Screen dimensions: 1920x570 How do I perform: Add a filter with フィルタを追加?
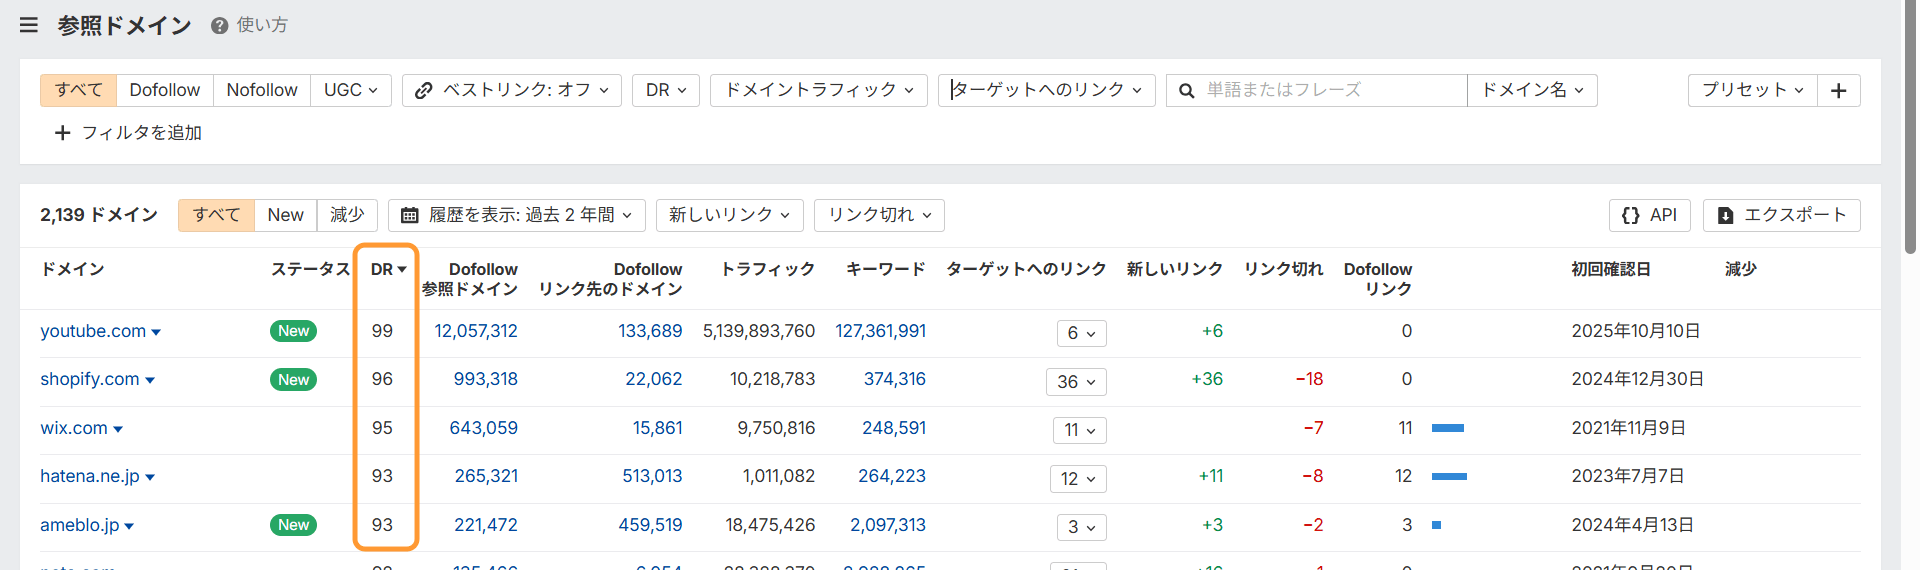[128, 133]
